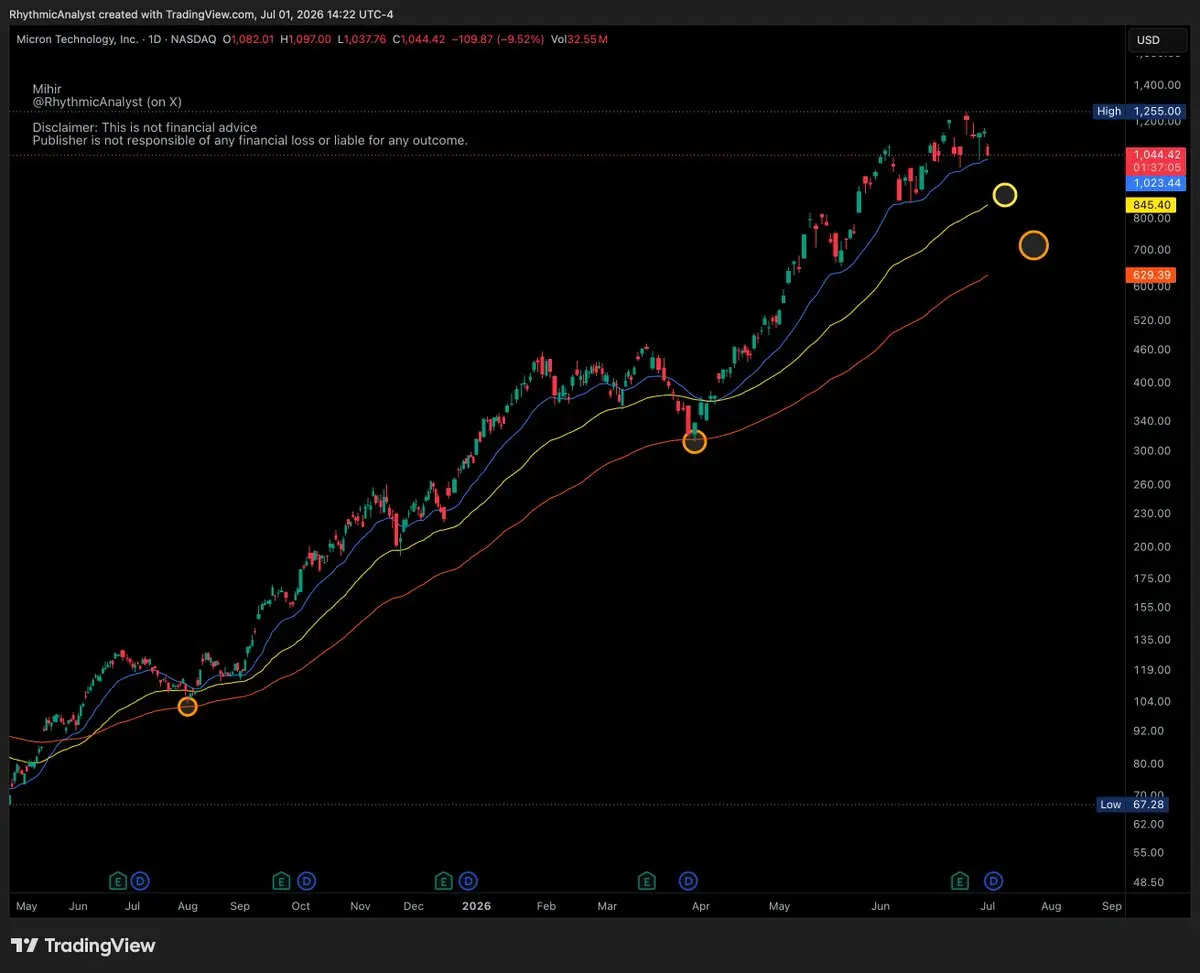Click the Vol 32.55 M volume readout
The height and width of the screenshot is (973, 1200).
[579, 39]
